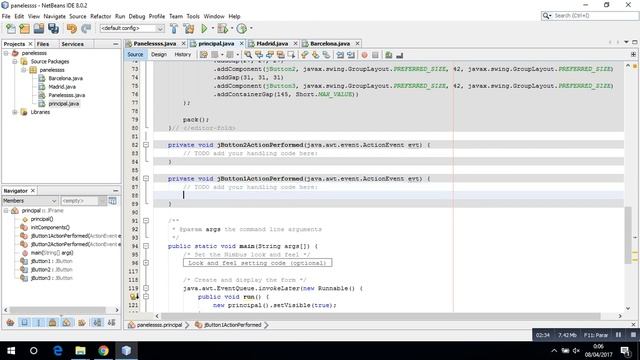Click jButton1ActionPerformed in the breadcrumb bar
Screen dimensions: 640x360
coord(233,325)
